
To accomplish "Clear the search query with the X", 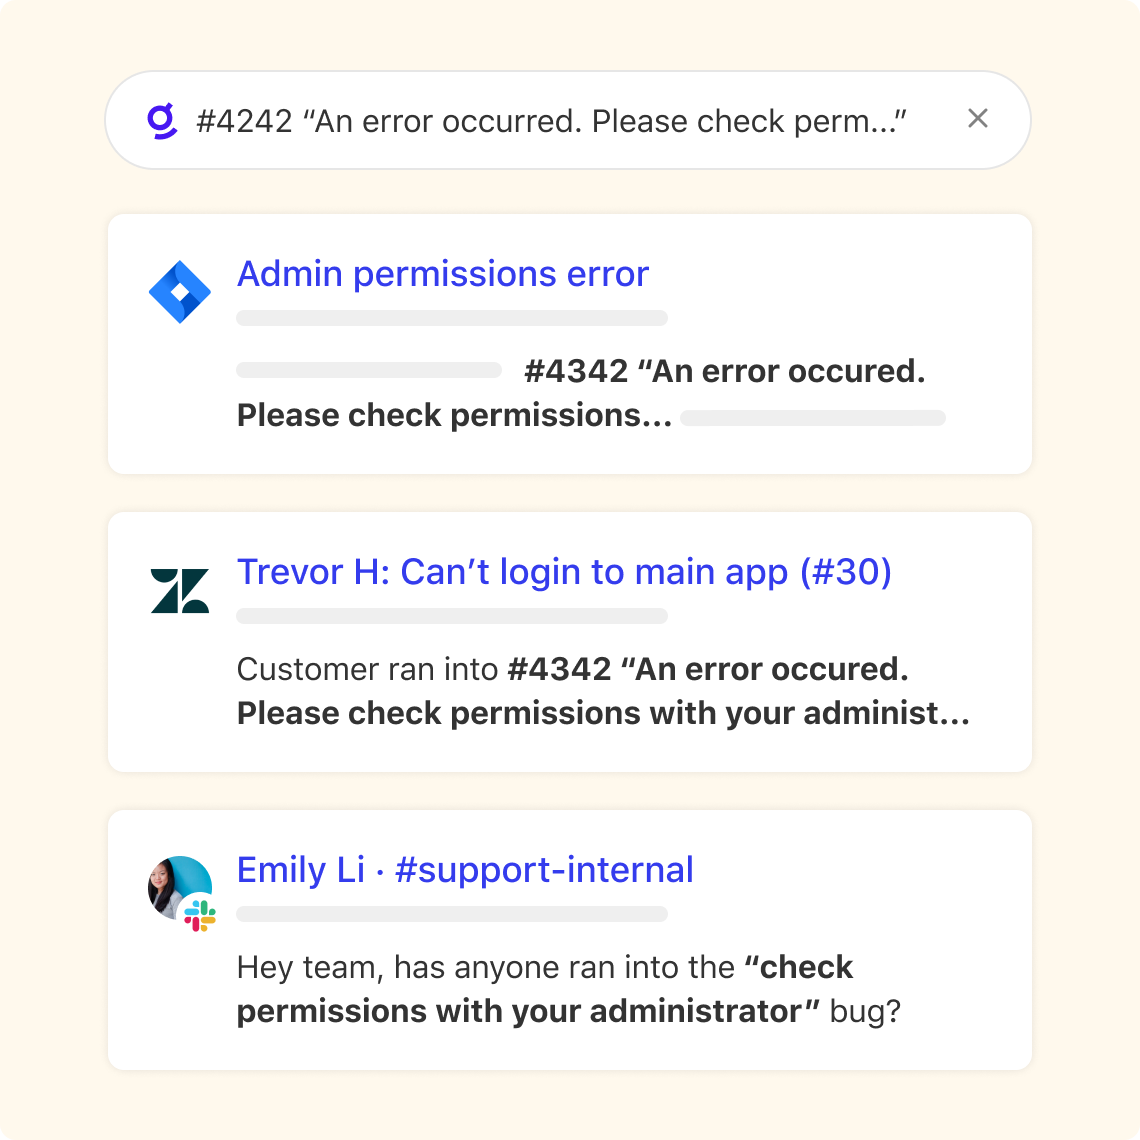I will [978, 119].
